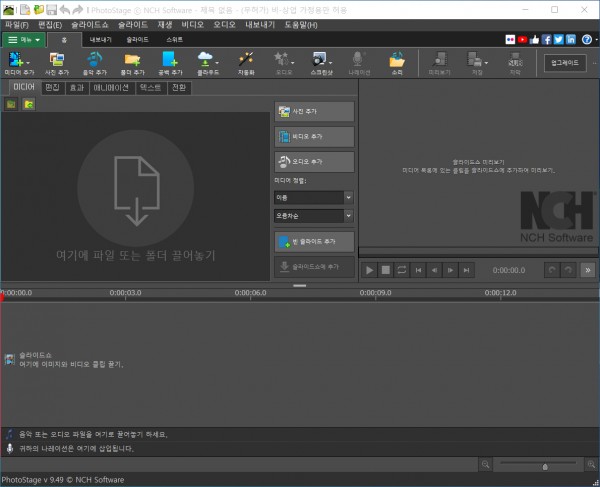Open the 이름 media sort dropdown
Image resolution: width=600 pixels, height=487 pixels.
point(313,197)
